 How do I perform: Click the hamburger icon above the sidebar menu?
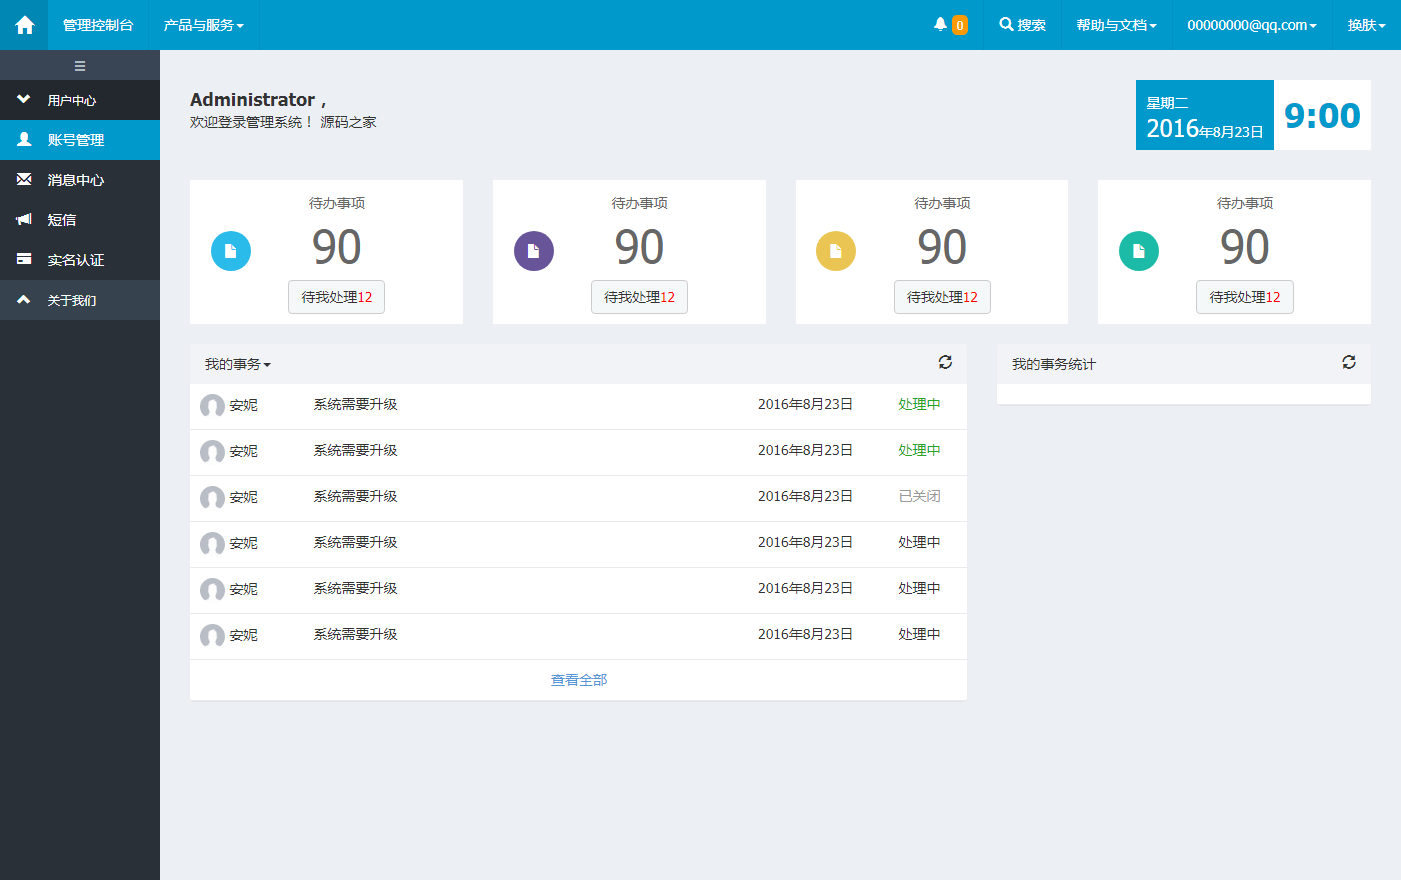pyautogui.click(x=80, y=65)
